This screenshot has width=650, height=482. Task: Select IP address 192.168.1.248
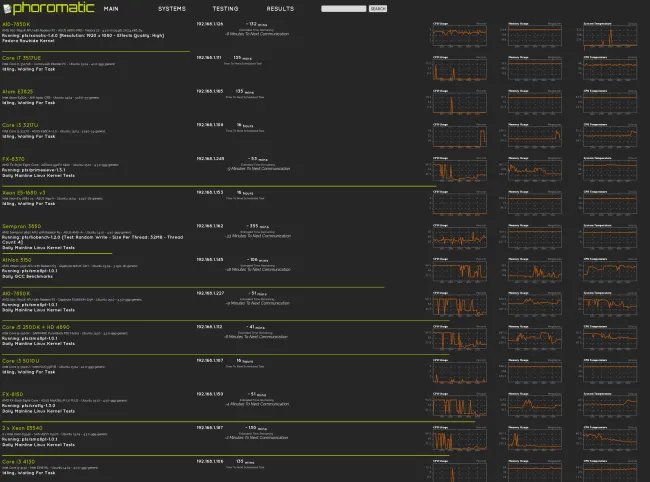pos(210,158)
